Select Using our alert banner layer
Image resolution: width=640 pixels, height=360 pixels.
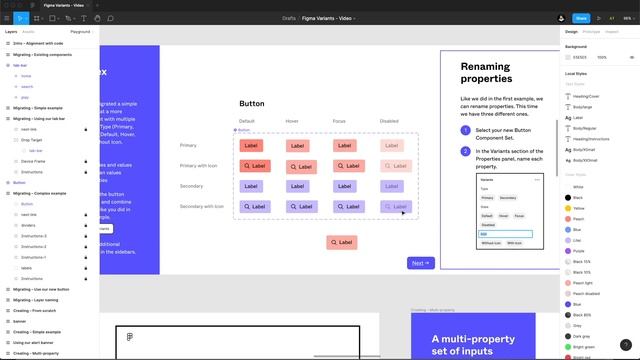pos(33,343)
